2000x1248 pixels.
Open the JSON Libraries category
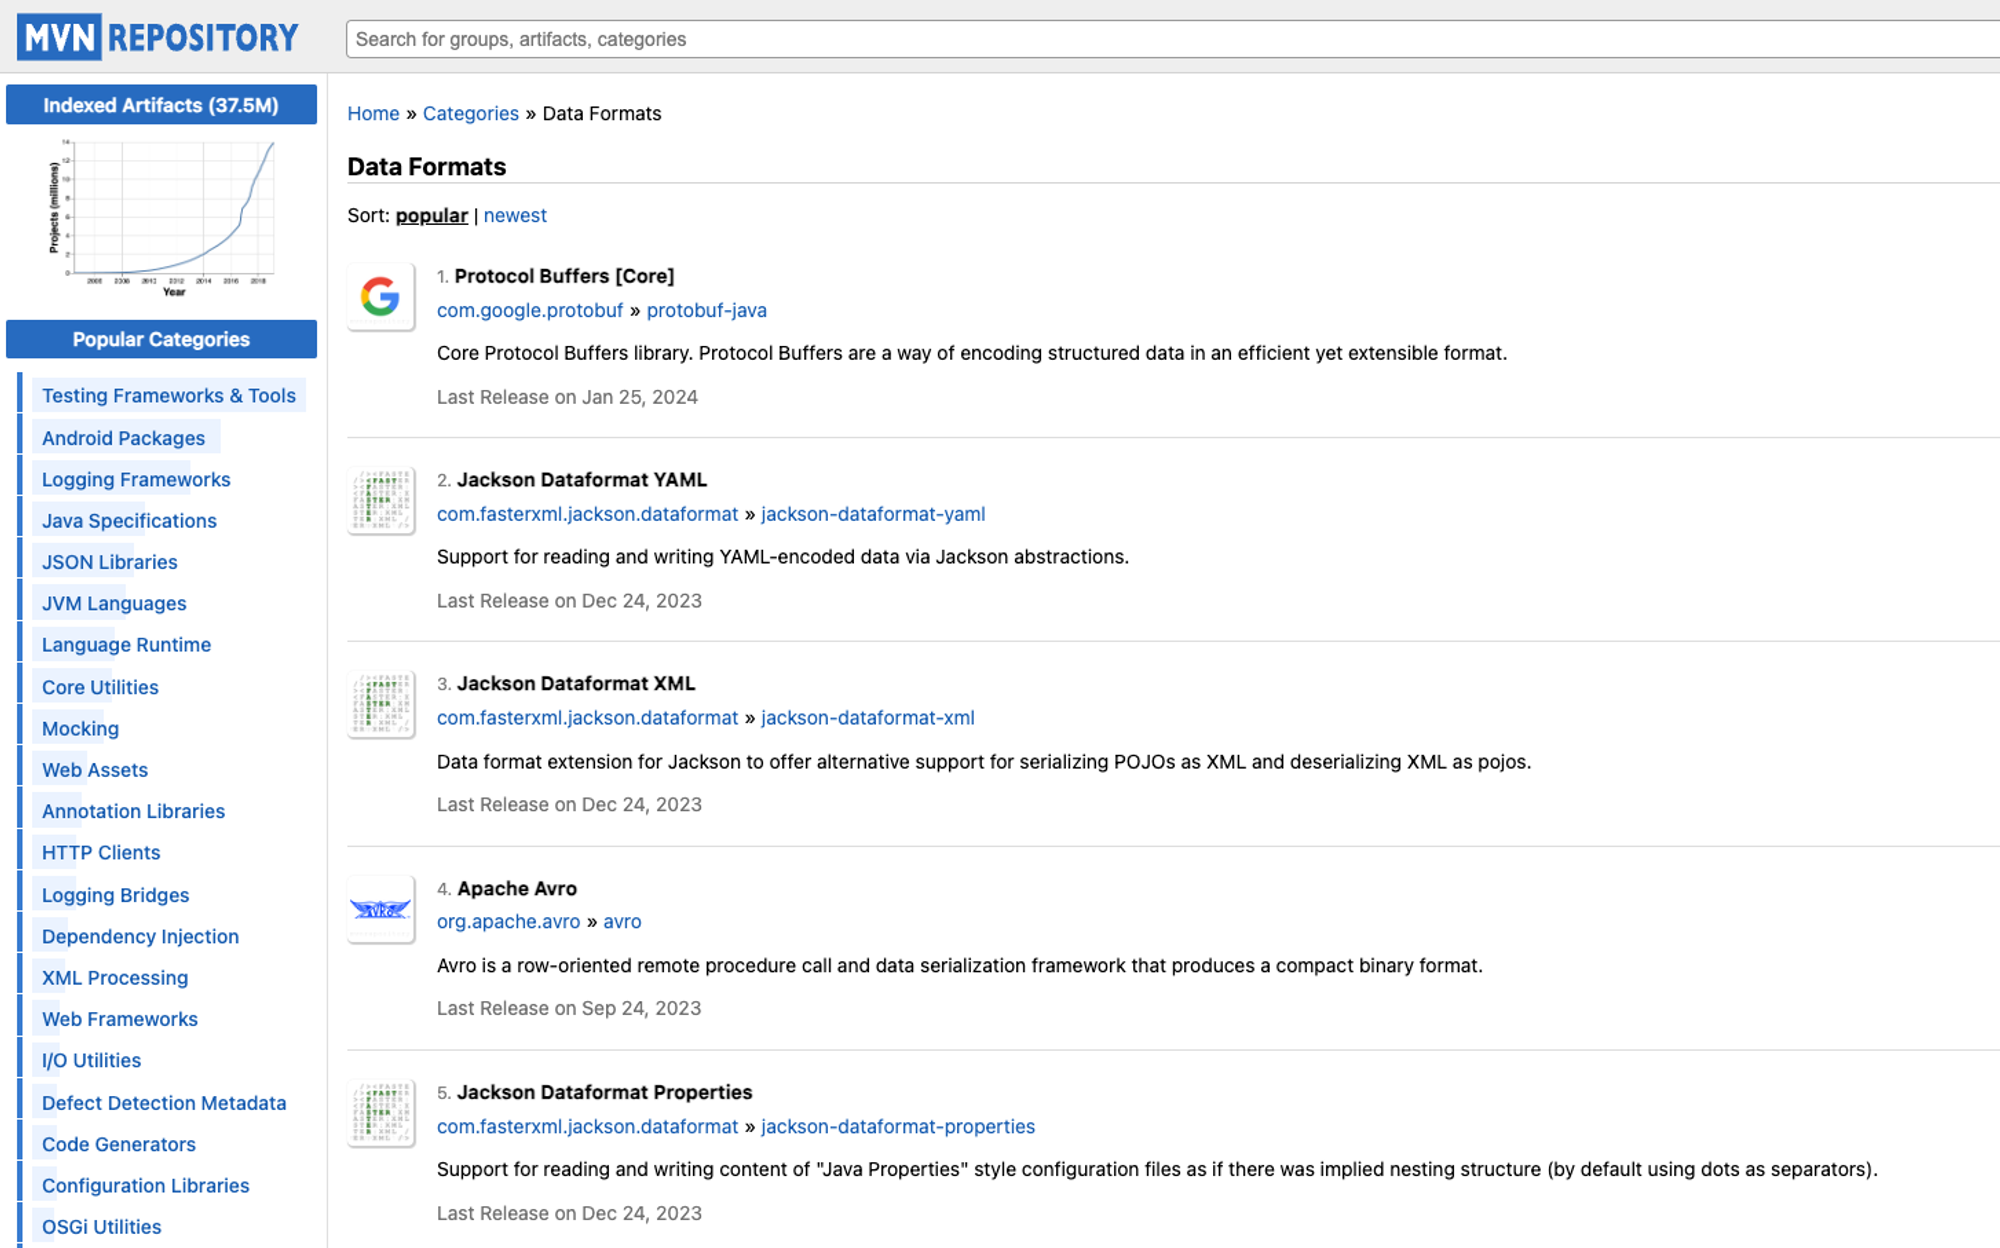pos(109,562)
